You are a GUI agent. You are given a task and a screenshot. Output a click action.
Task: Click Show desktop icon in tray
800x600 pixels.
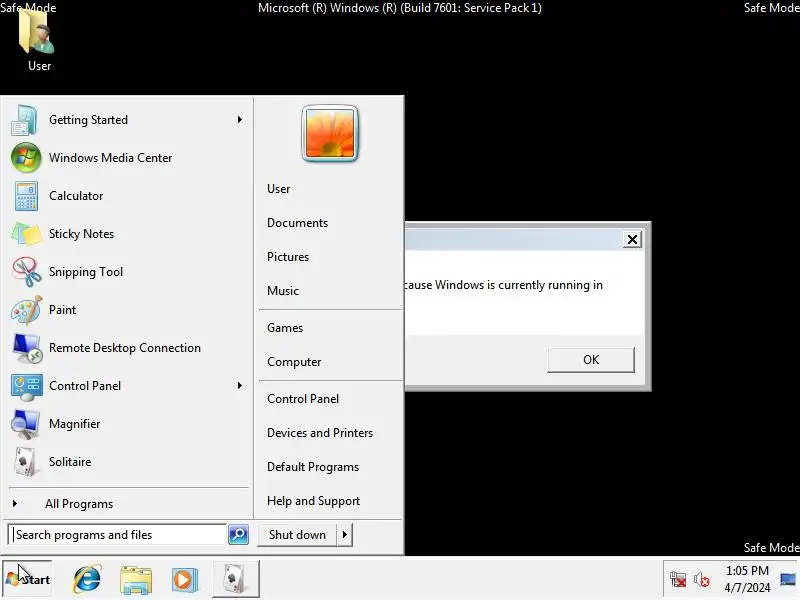[788, 580]
